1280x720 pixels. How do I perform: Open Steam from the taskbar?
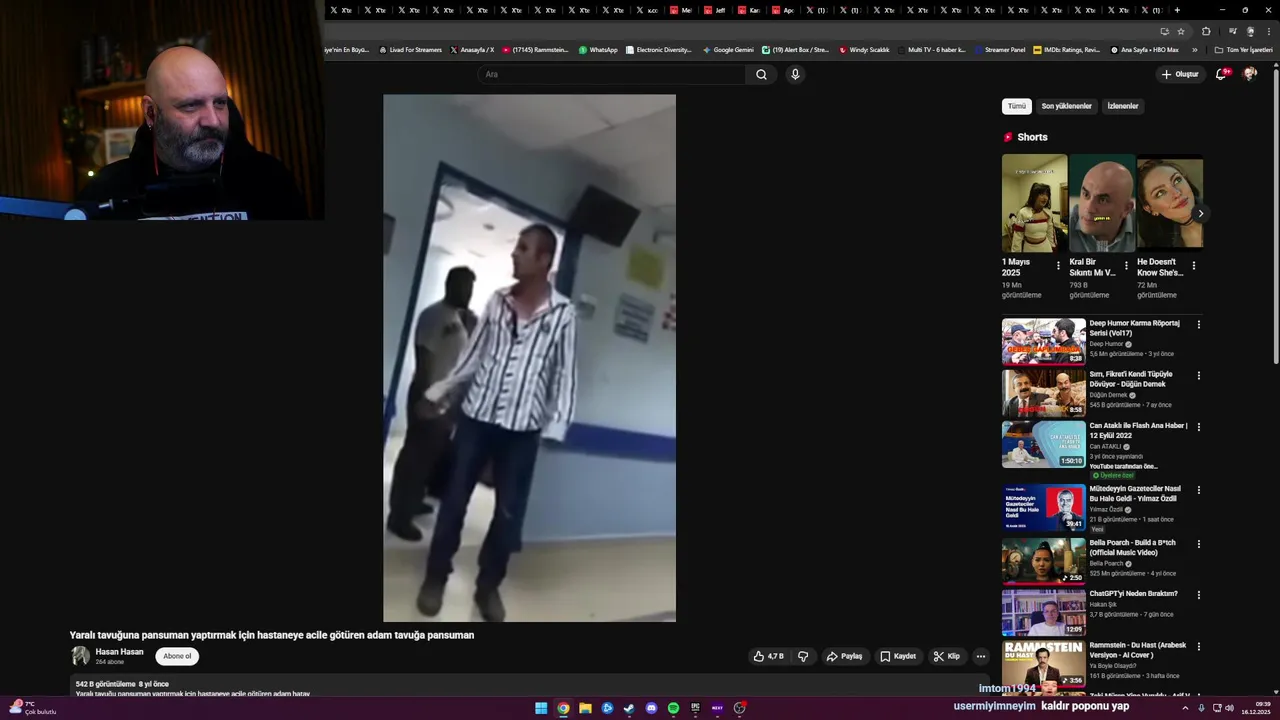tap(629, 708)
